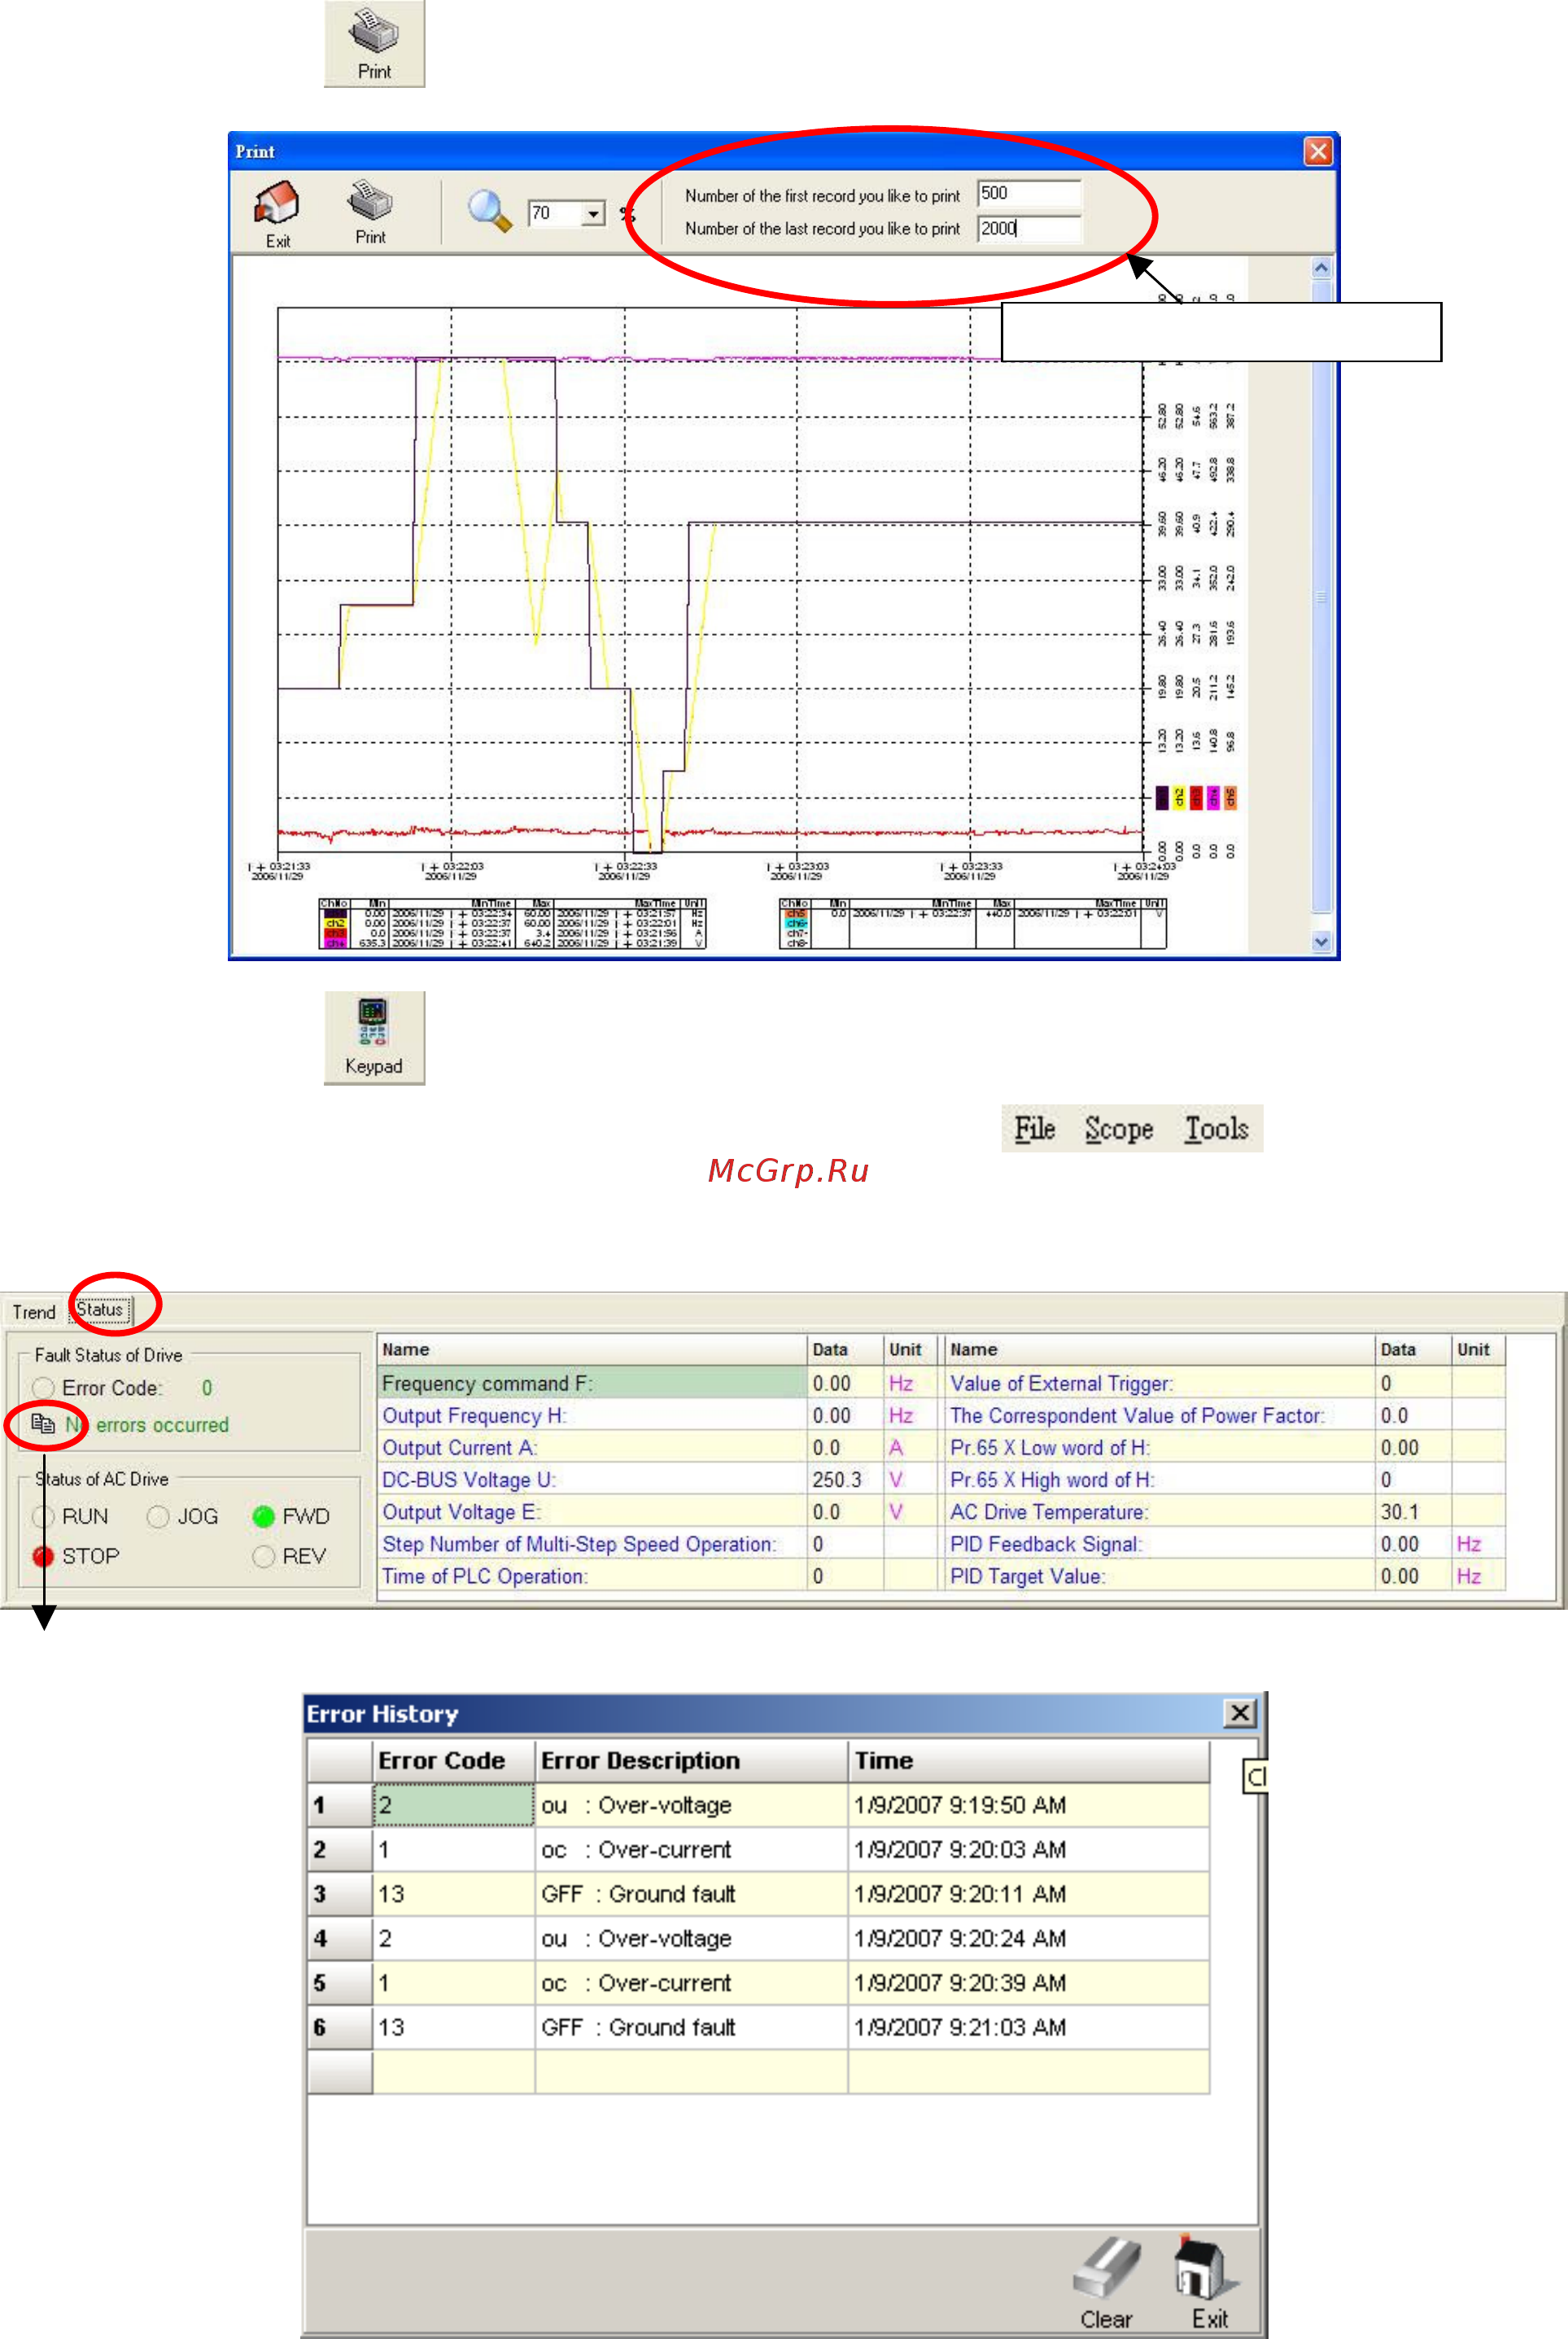Click the yellow ch2 legend swatch

[1179, 797]
